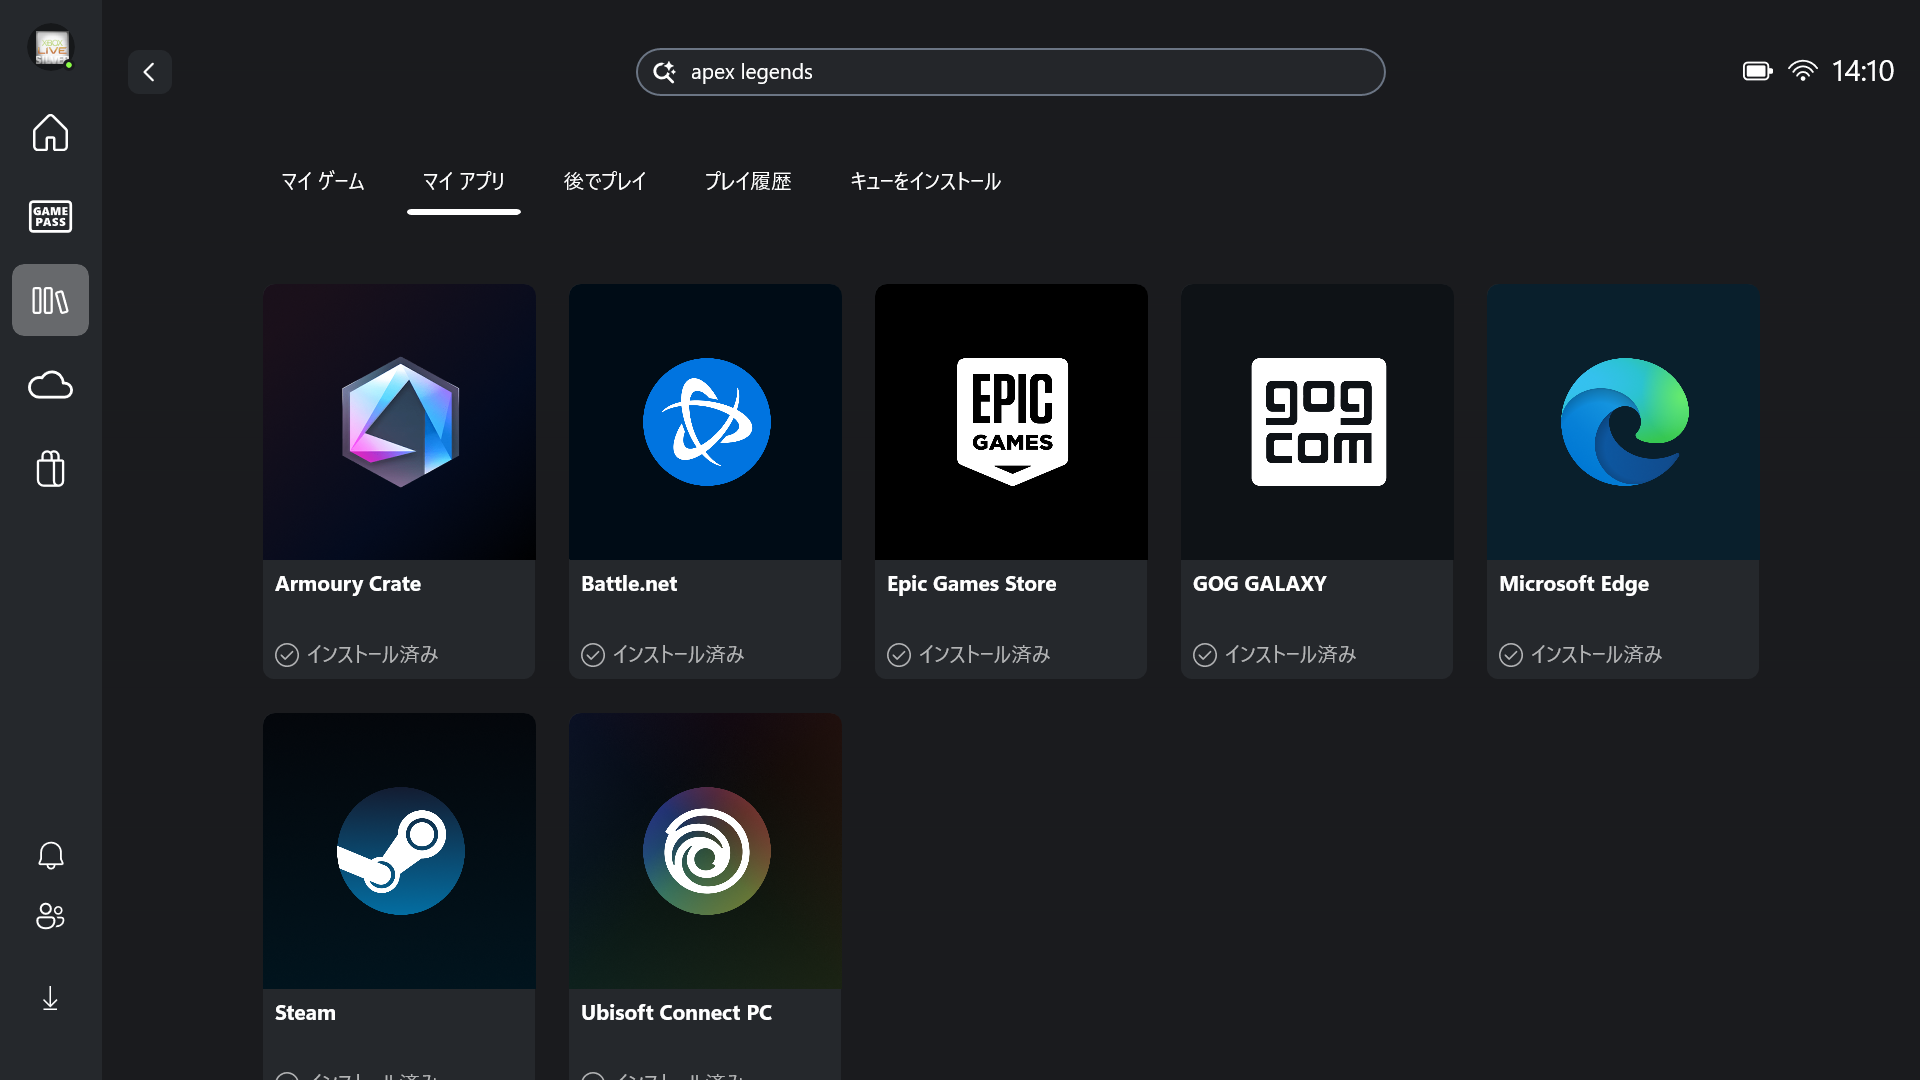Open the Friends icon in the sidebar
Viewport: 1920px width, 1080px height.
click(x=50, y=917)
